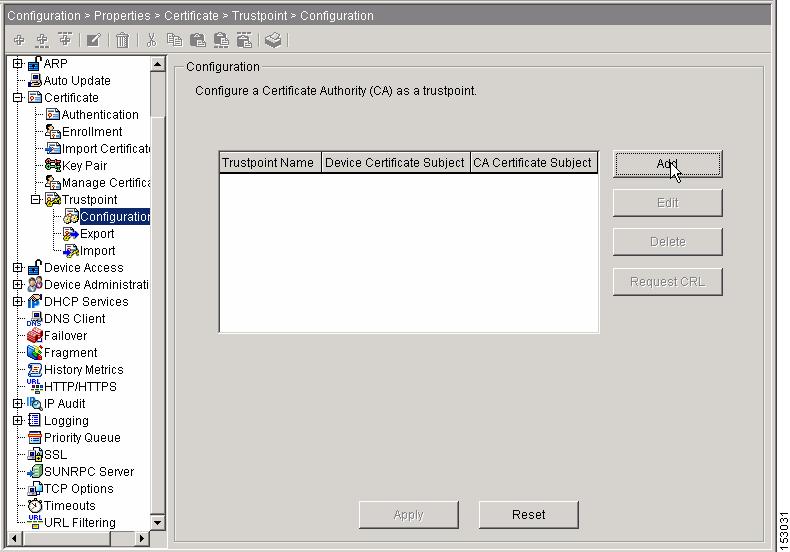Viewport: 790px width, 552px height.
Task: Click the History Metrics icon
Action: 35,370
